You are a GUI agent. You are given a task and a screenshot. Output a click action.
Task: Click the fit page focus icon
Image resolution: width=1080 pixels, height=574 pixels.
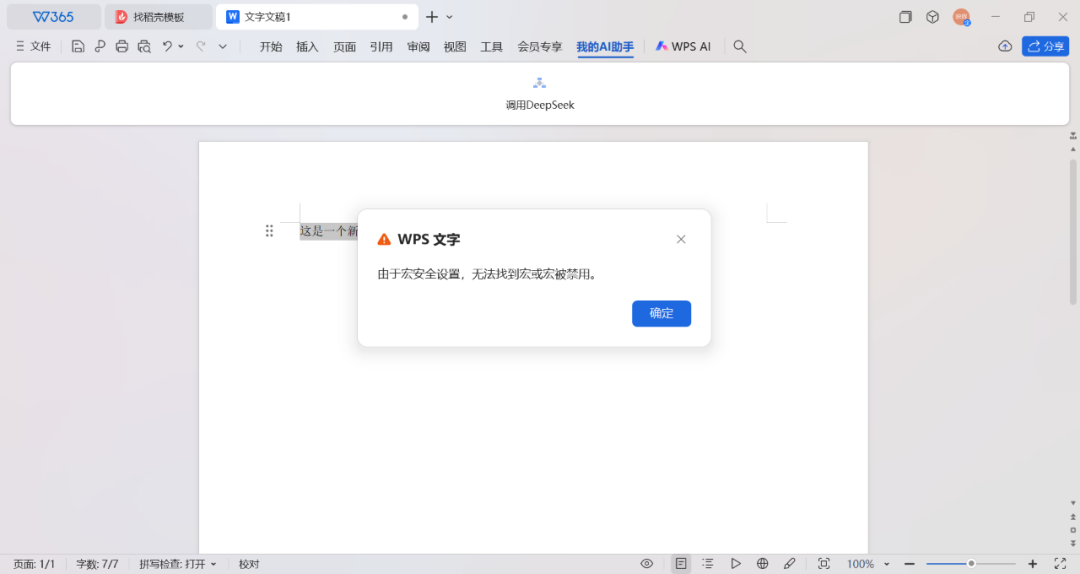[x=824, y=564]
